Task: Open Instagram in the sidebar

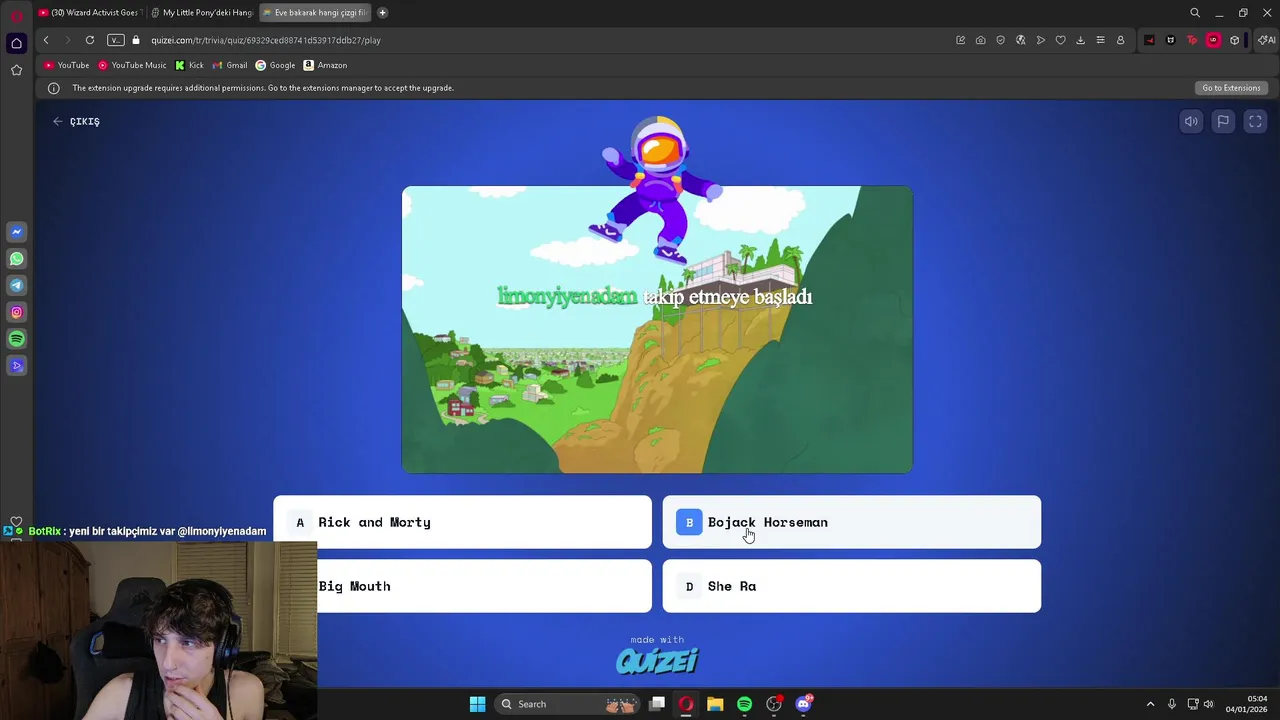Action: tap(16, 312)
